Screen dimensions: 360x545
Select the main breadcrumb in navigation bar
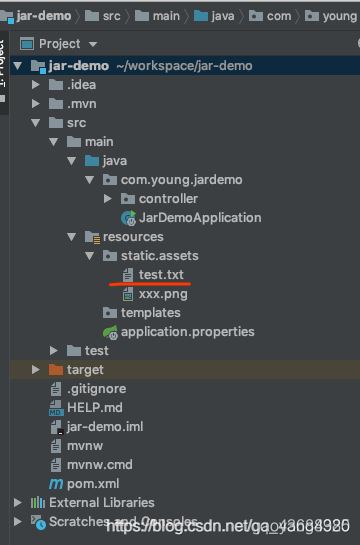(157, 16)
